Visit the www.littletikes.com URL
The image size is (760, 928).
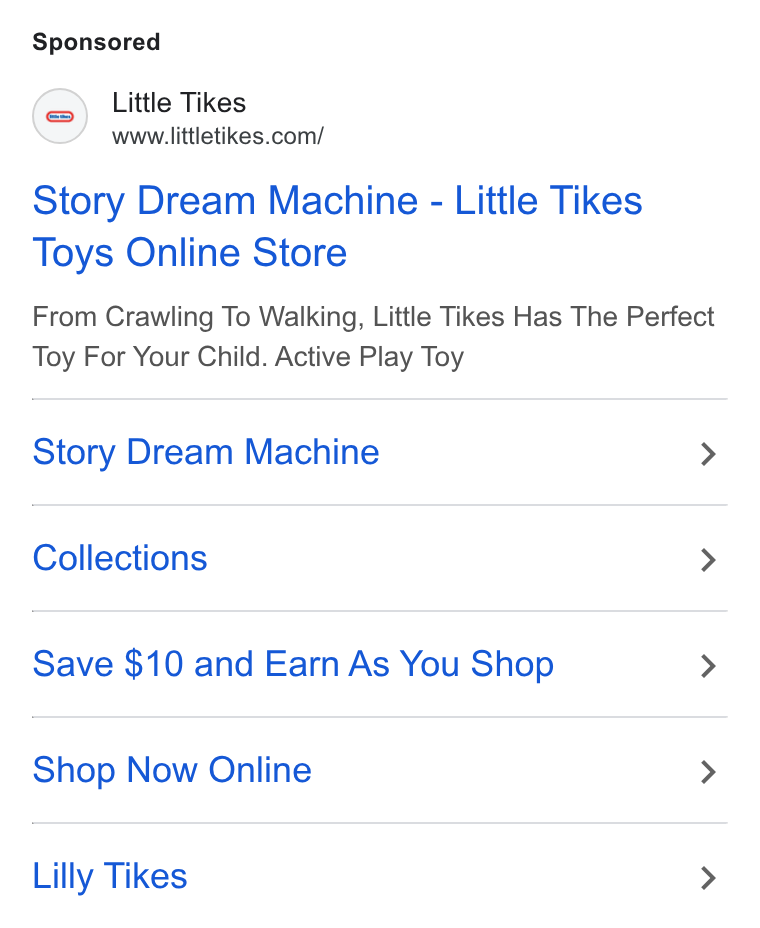pos(218,137)
